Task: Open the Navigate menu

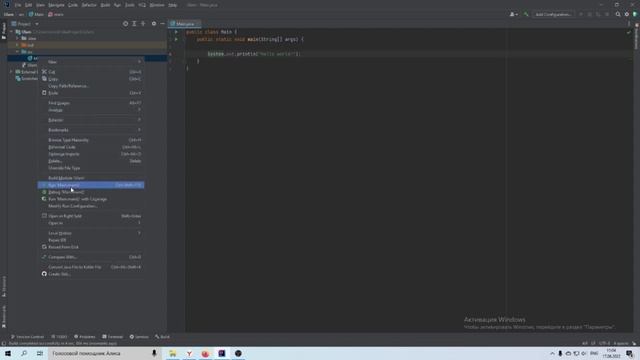Action: click(x=56, y=5)
